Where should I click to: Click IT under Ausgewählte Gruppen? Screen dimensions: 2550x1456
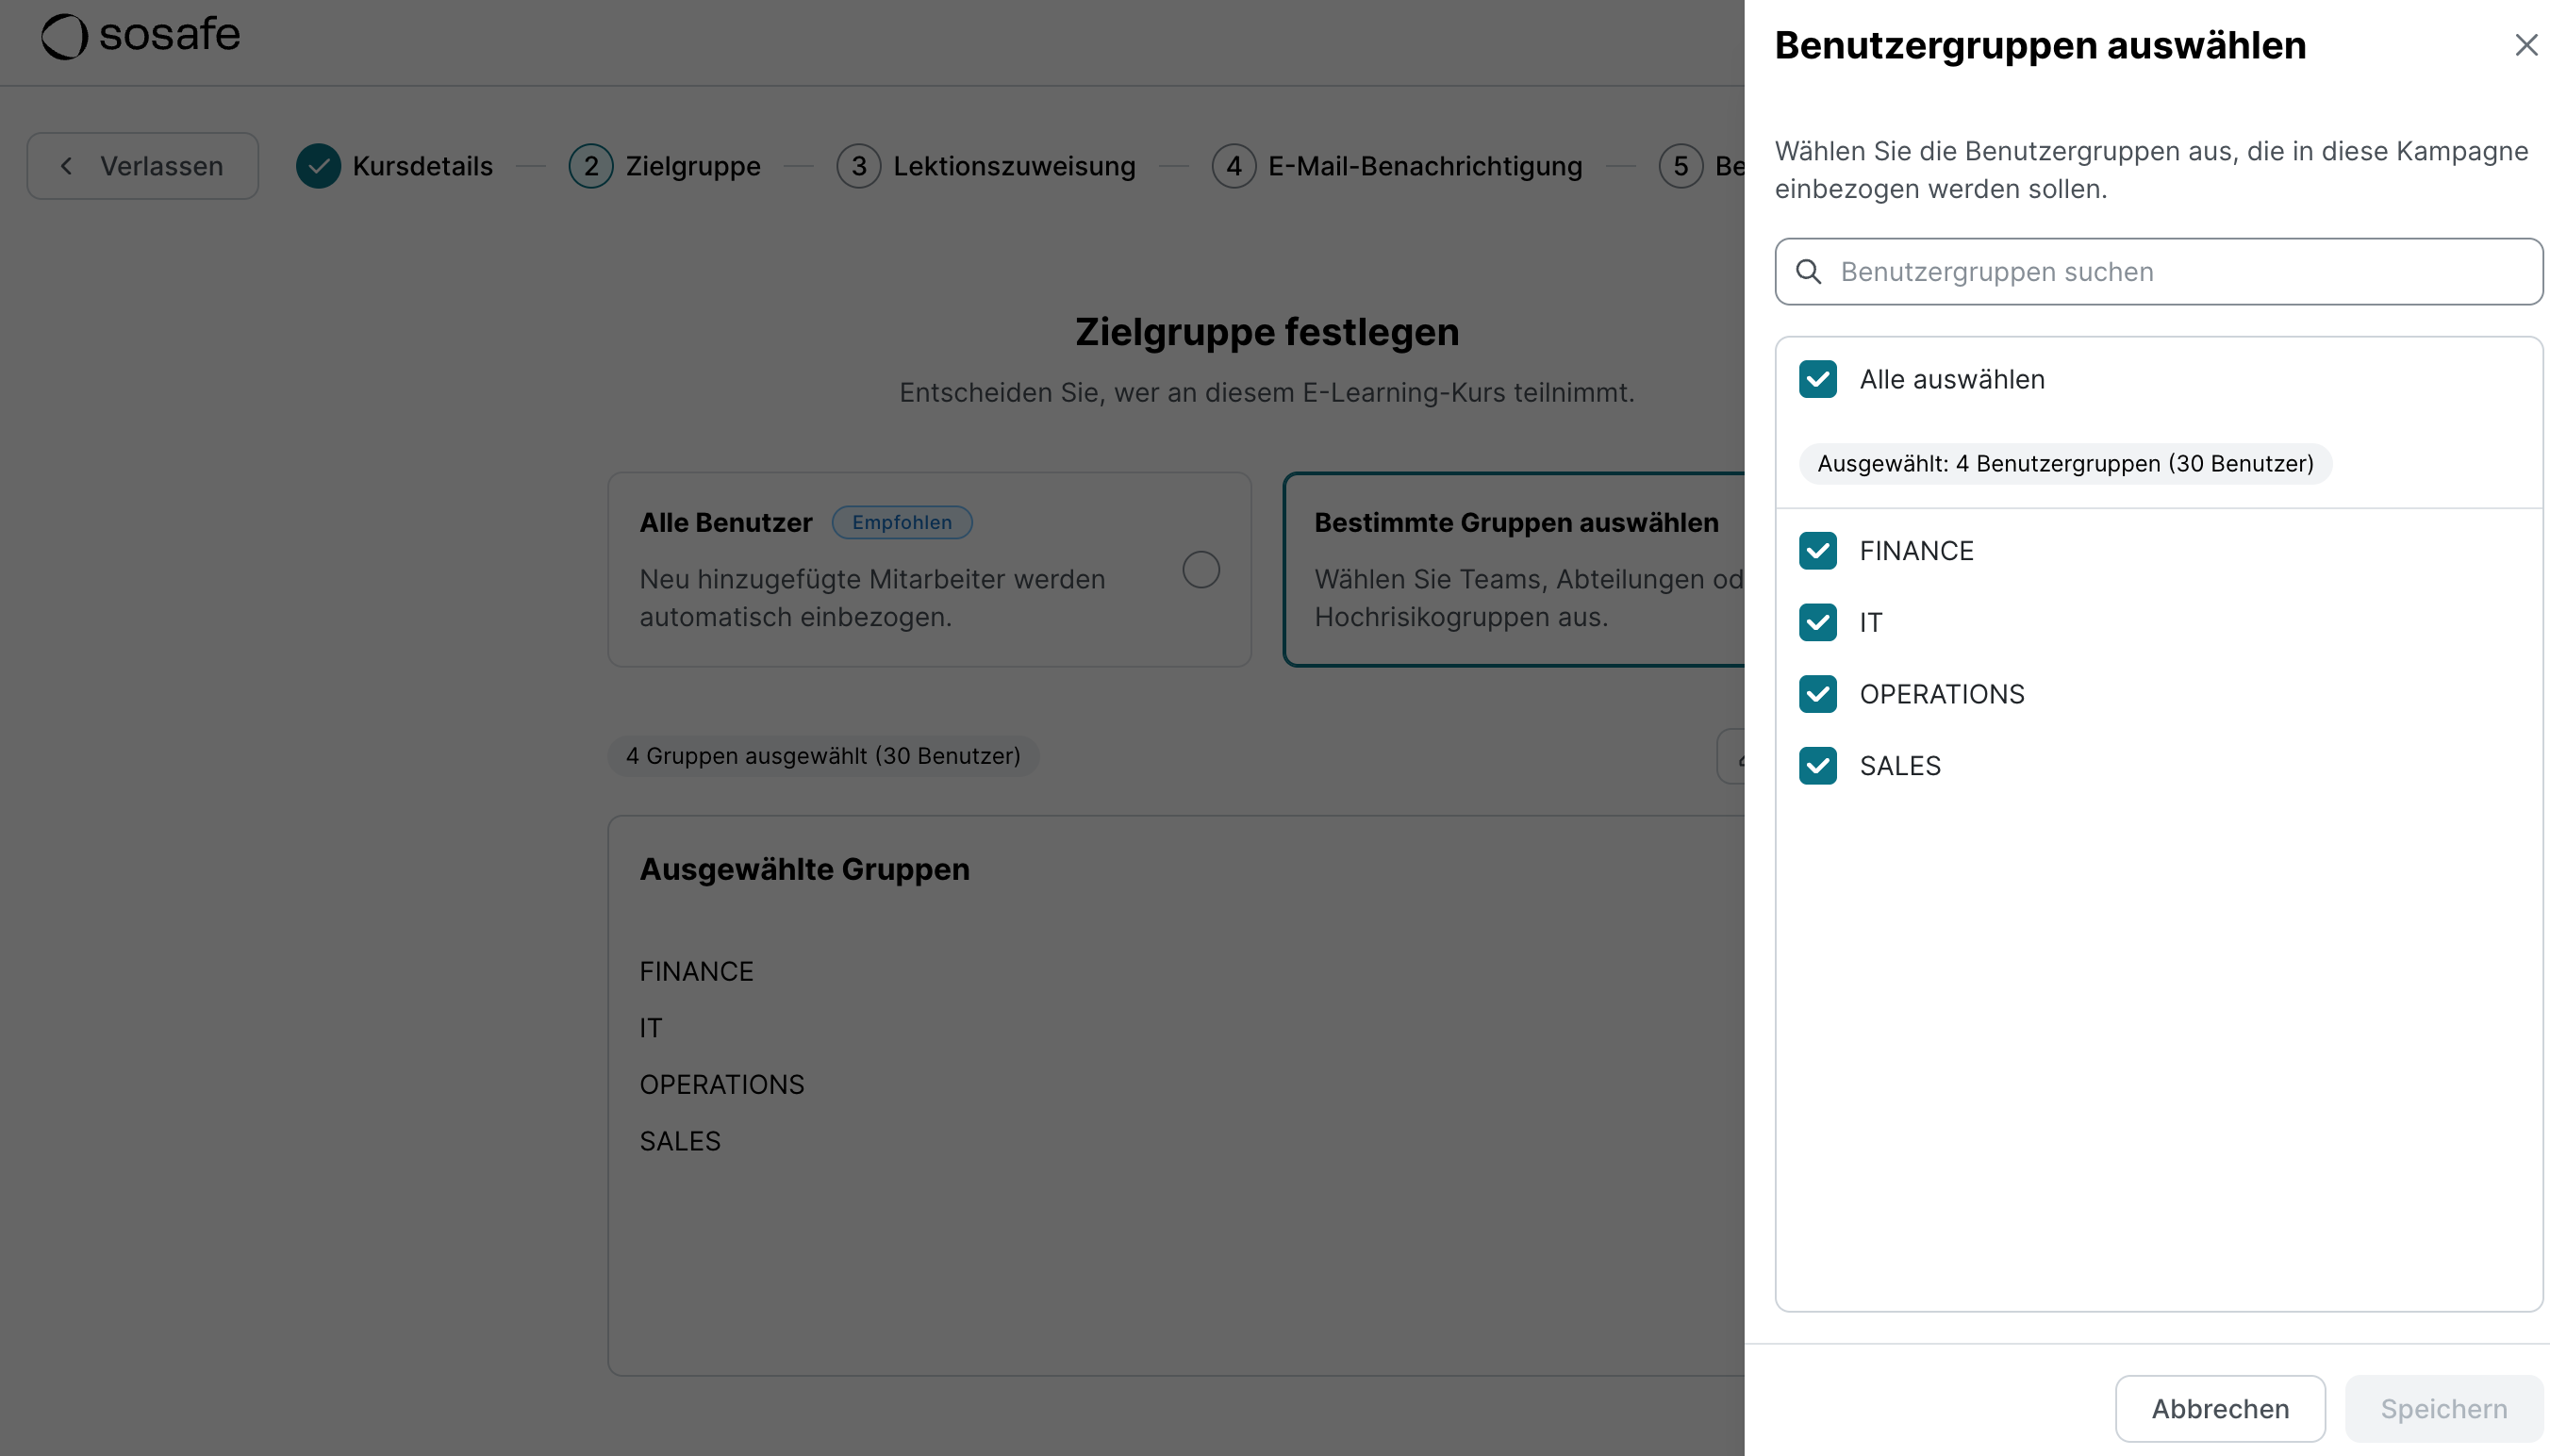click(651, 1028)
